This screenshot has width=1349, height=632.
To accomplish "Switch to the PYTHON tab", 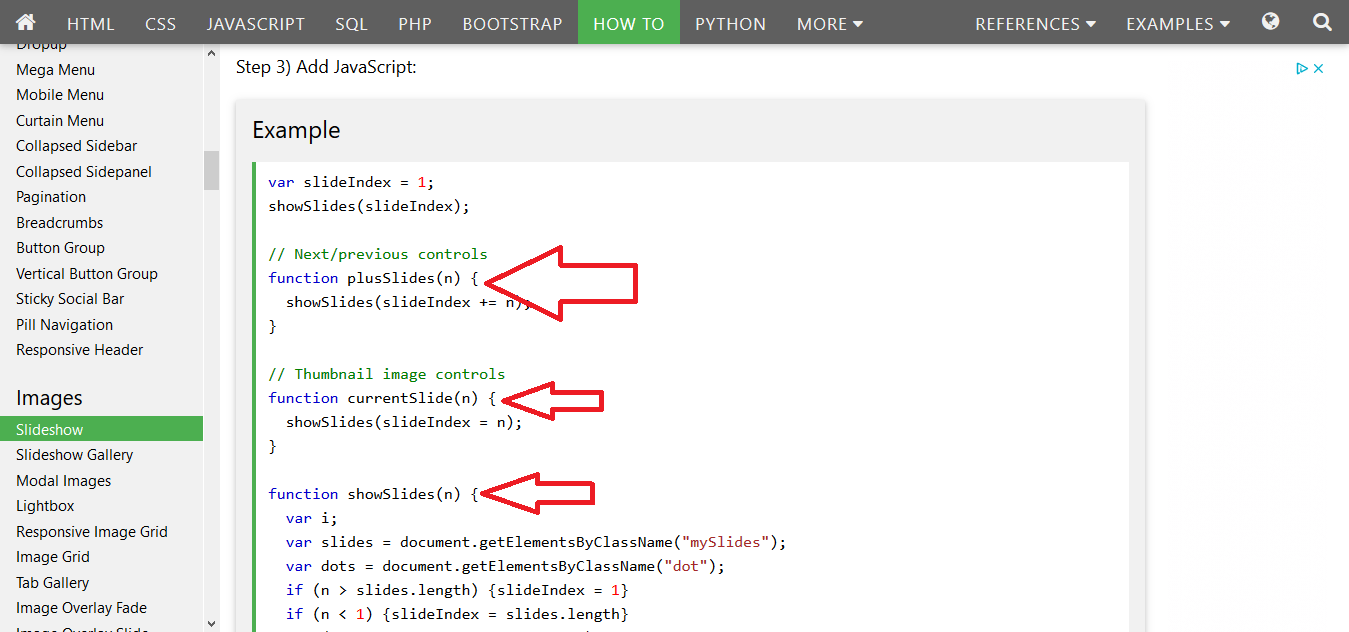I will point(730,22).
